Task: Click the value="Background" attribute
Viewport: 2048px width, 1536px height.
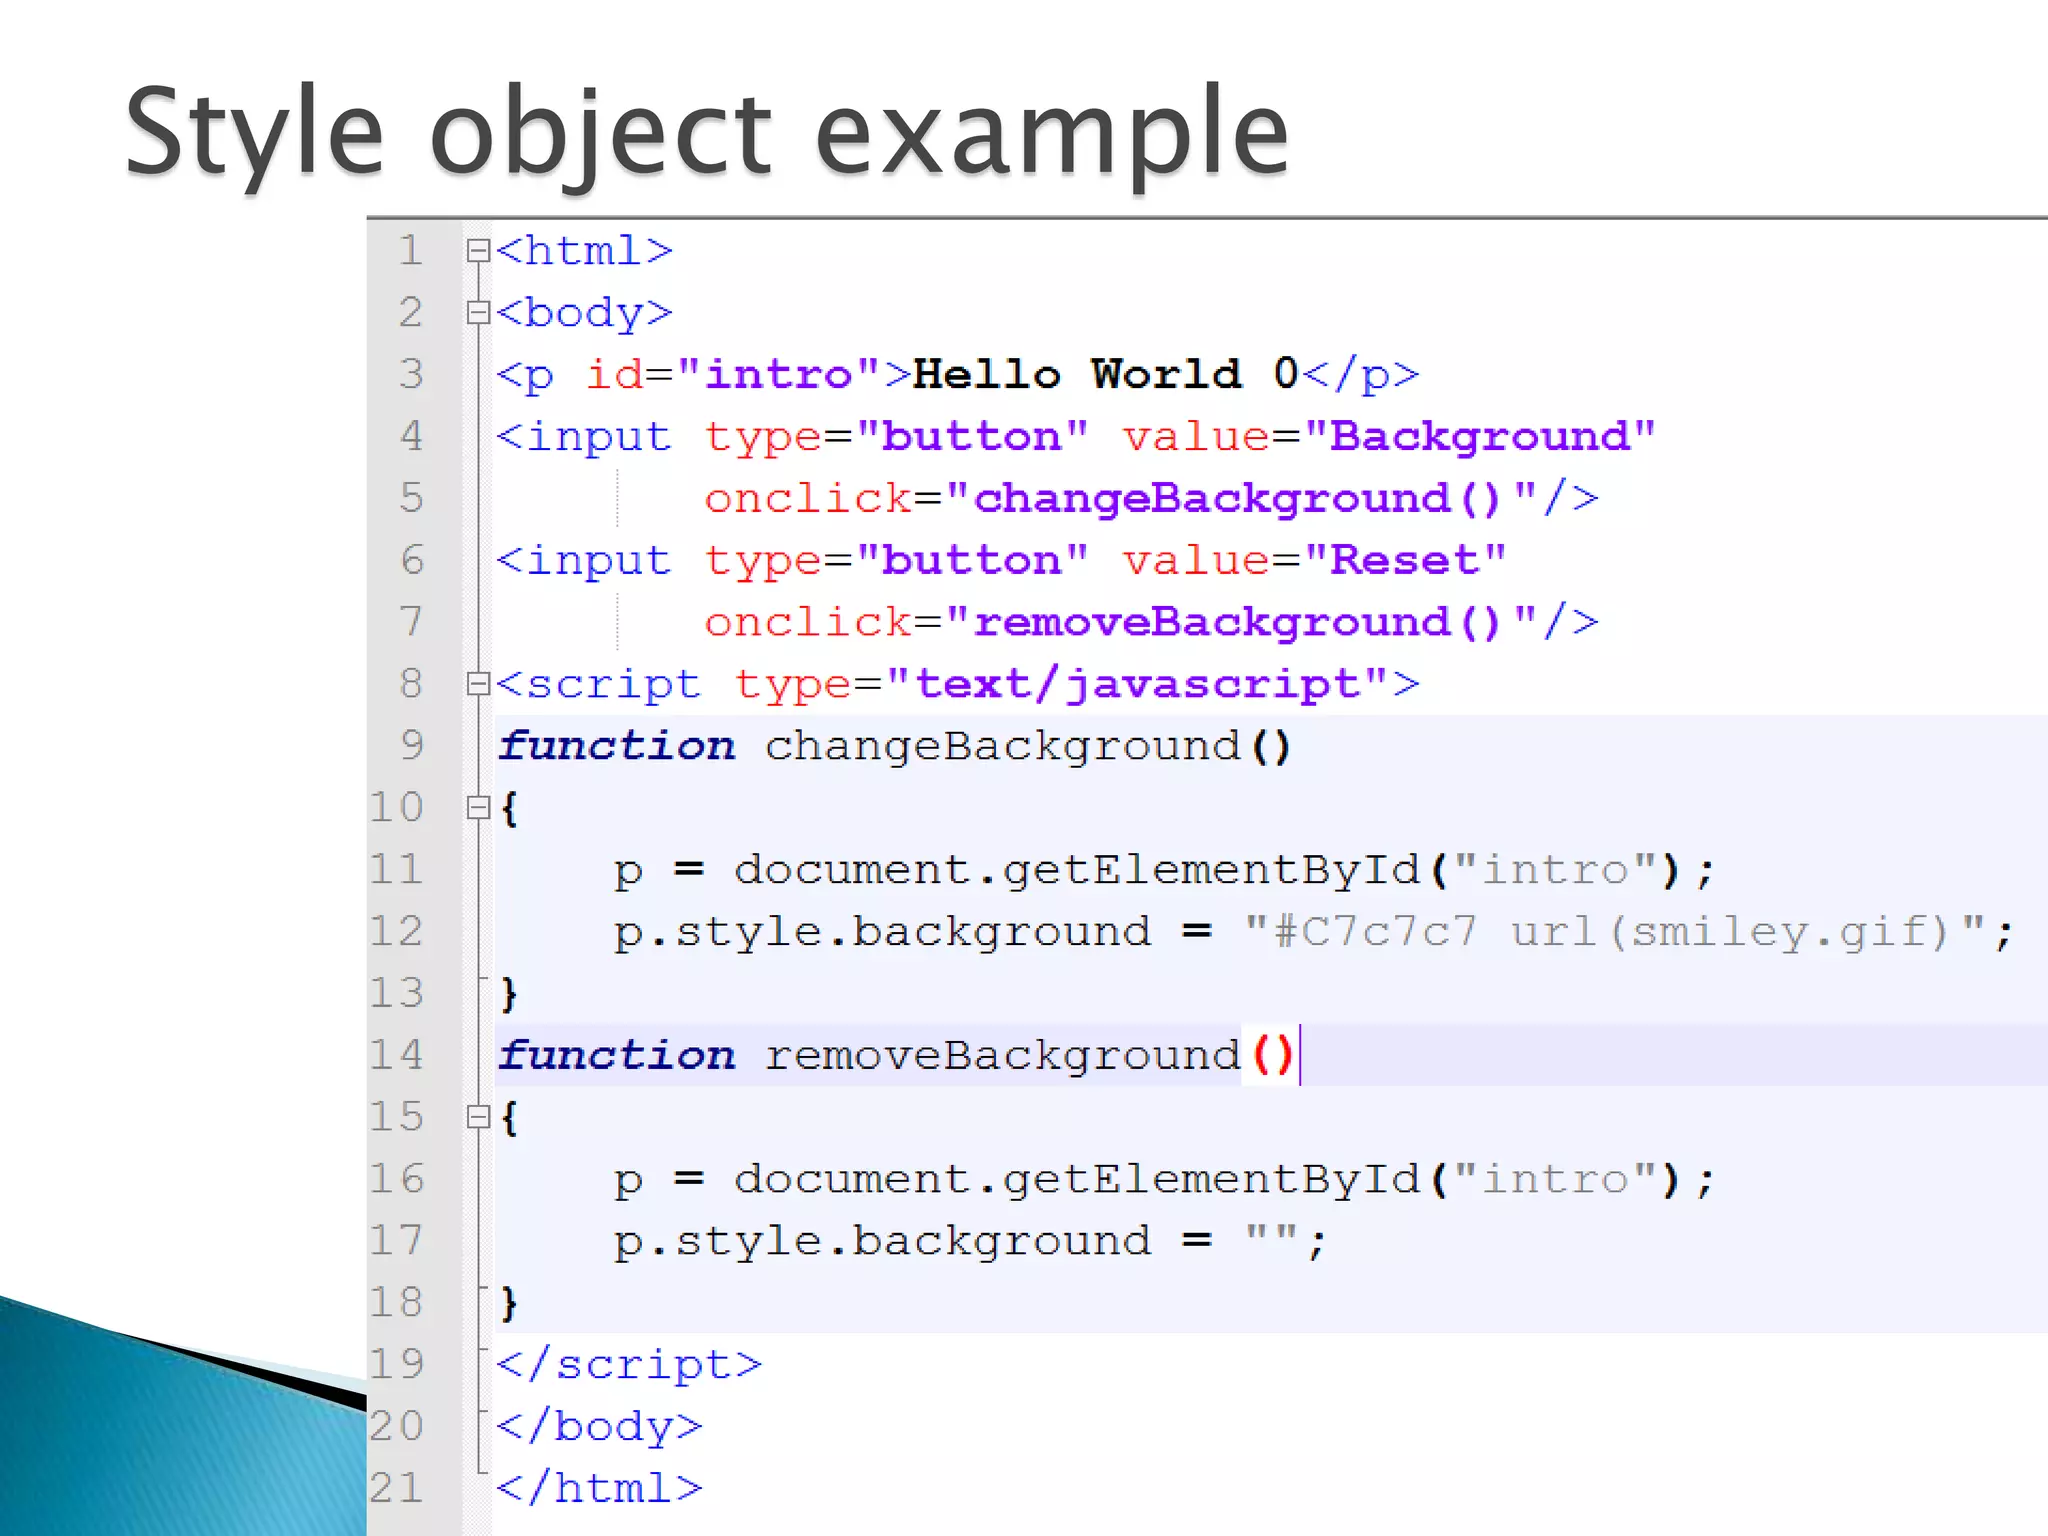Action: pos(1389,438)
